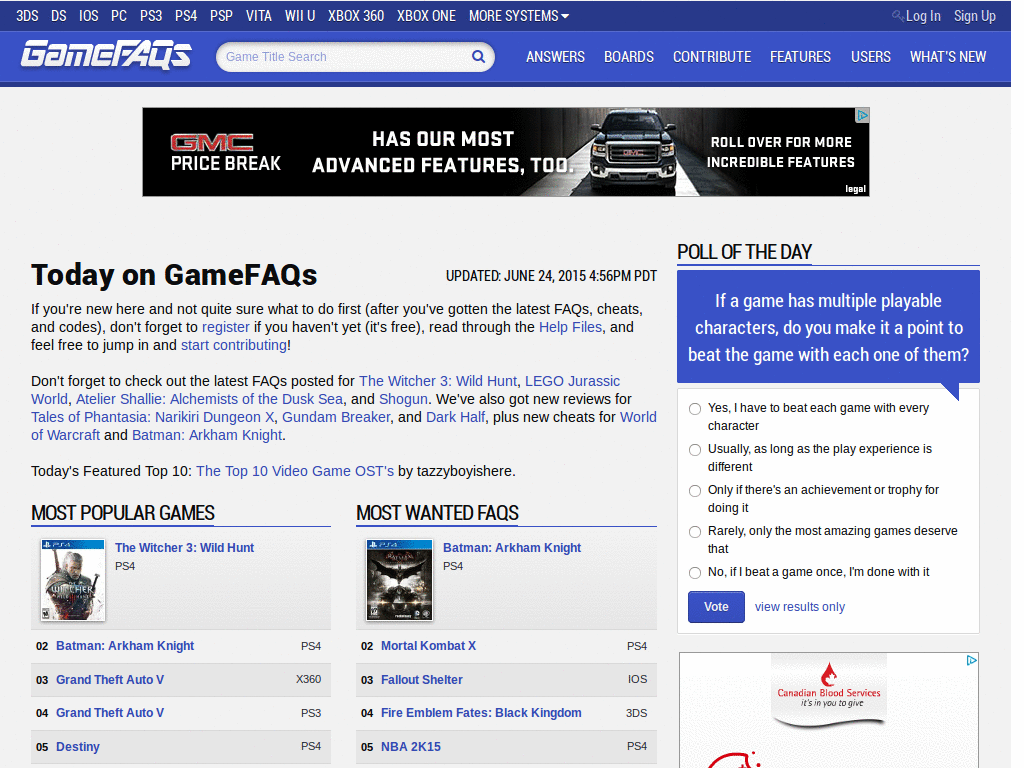This screenshot has height=768, width=1024.
Task: Click the key icon beside Log In
Action: (x=898, y=16)
